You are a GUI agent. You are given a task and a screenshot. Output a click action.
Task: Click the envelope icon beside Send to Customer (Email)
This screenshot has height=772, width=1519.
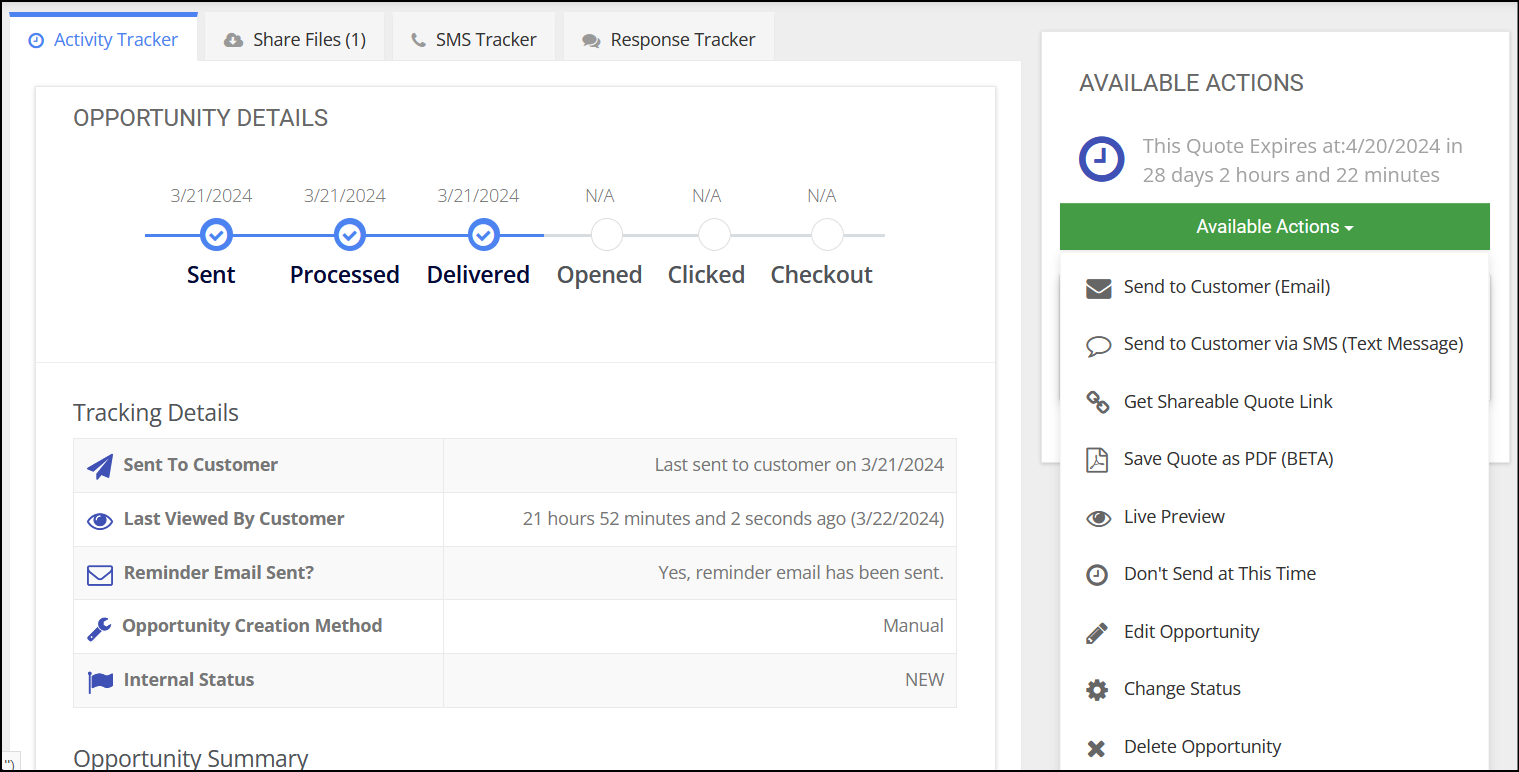tap(1098, 289)
